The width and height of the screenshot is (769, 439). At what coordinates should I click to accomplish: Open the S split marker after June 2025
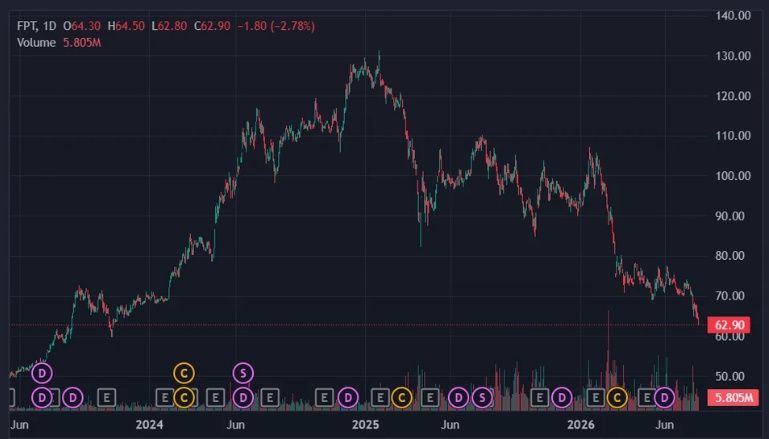482,397
